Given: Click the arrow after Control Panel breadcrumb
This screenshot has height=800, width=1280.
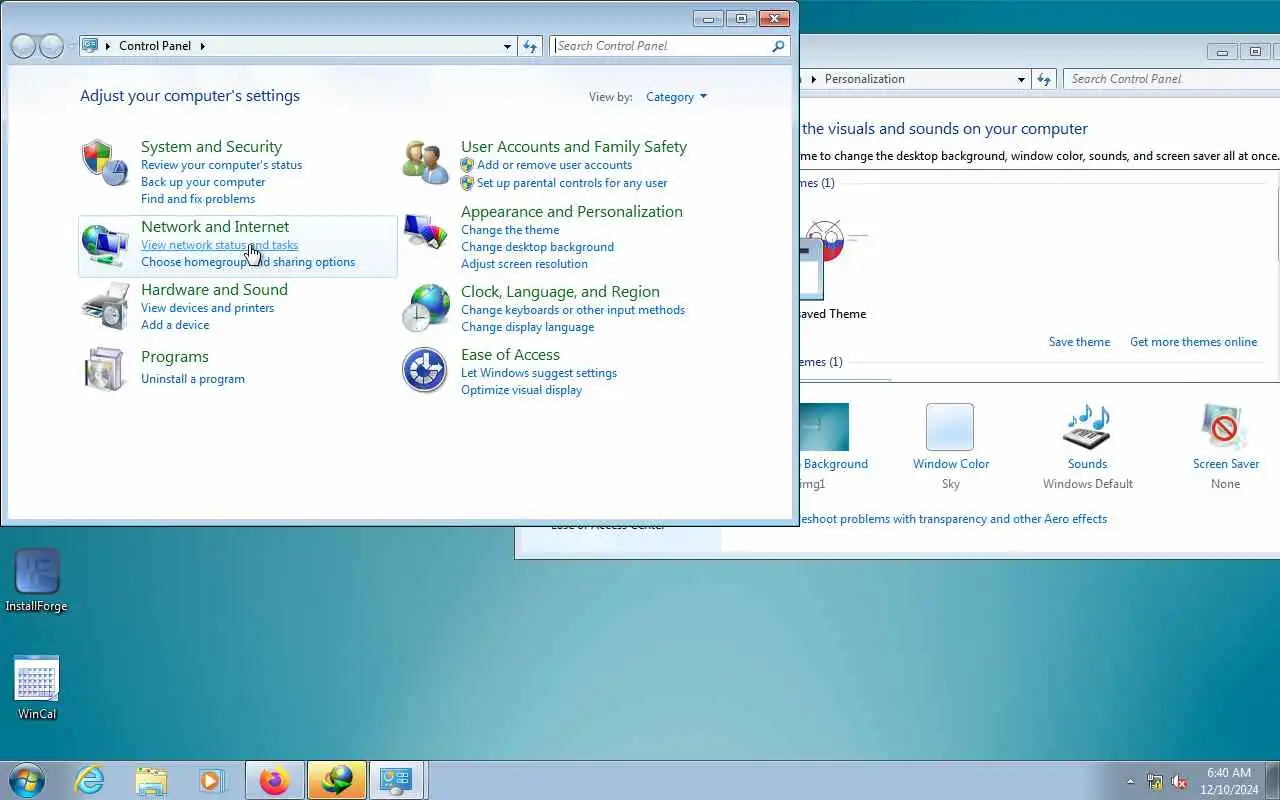Looking at the screenshot, I should [x=203, y=46].
